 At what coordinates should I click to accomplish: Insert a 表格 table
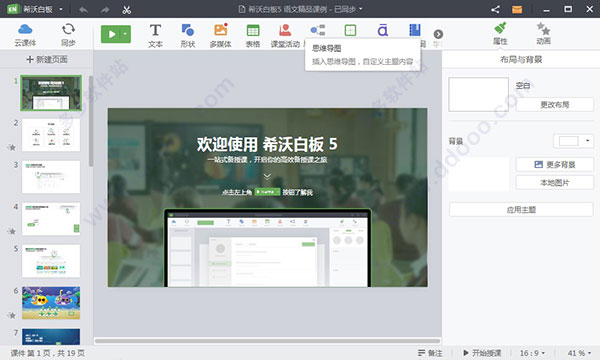click(253, 35)
